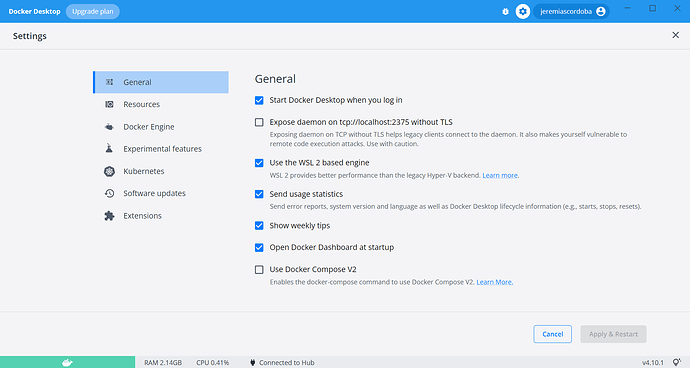Click the feedback icon next to v4.10.1
The width and height of the screenshot is (690, 368).
(677, 362)
